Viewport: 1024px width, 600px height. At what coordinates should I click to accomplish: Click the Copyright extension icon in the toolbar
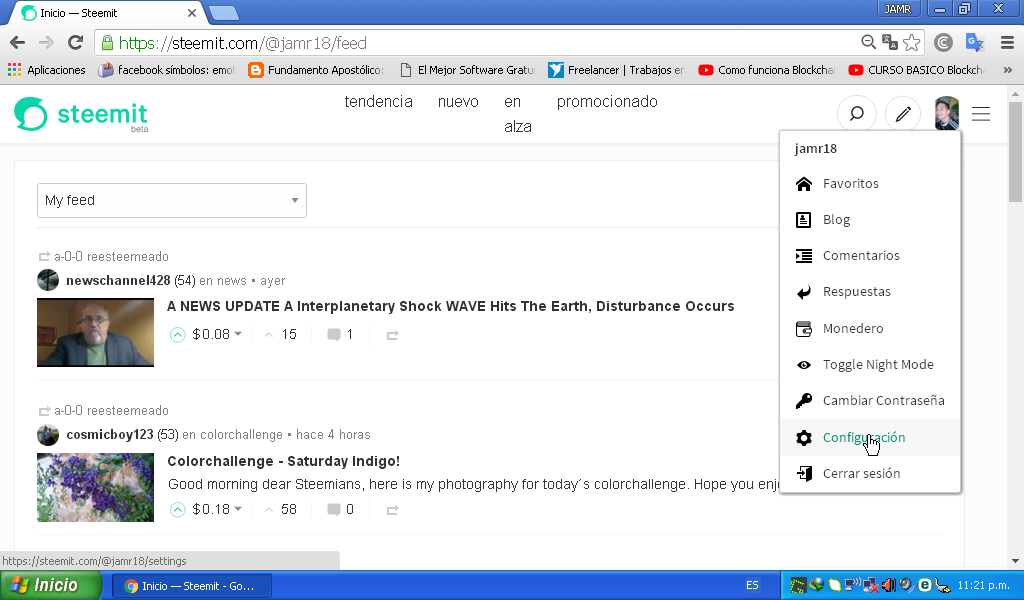pyautogui.click(x=943, y=43)
